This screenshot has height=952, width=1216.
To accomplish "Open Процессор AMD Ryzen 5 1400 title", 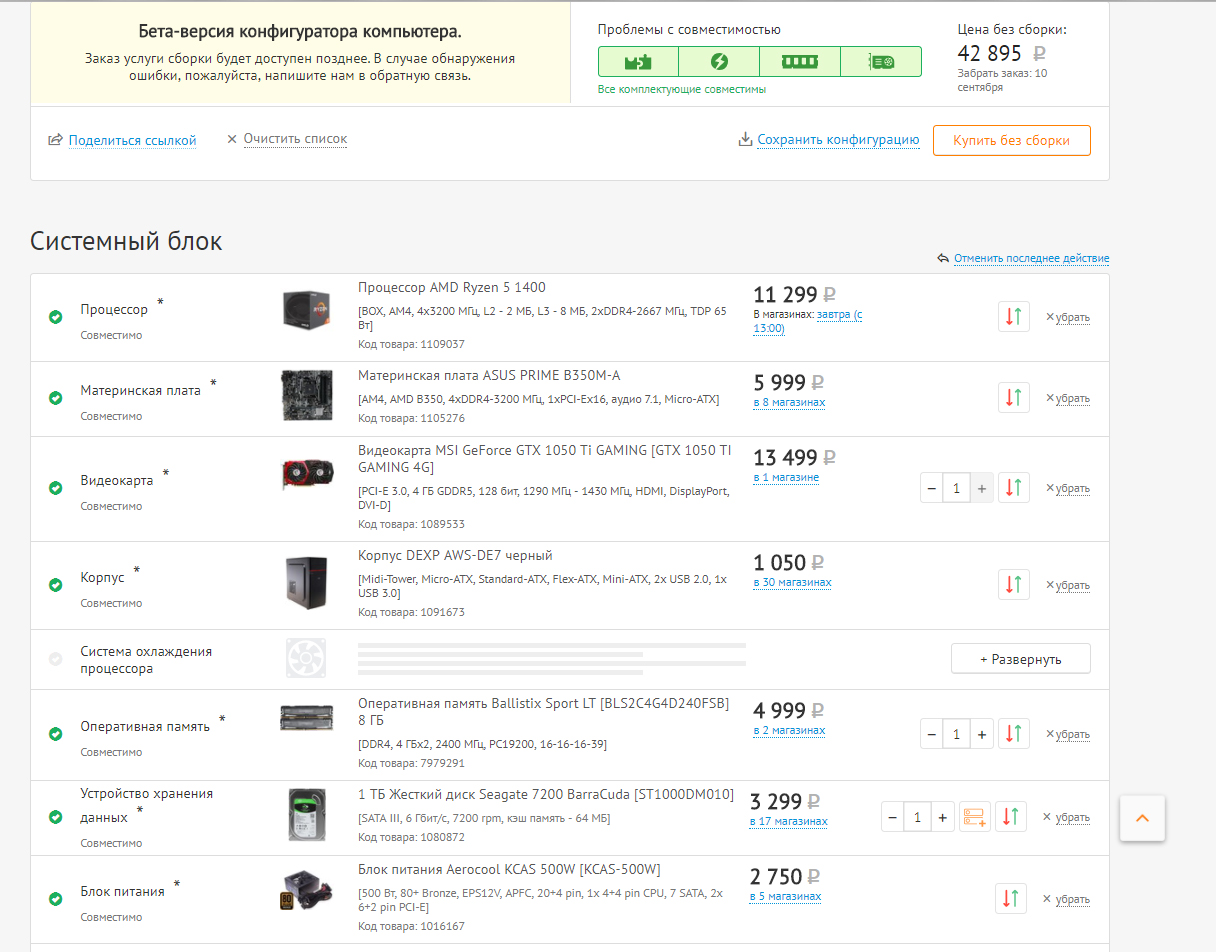I will tap(452, 287).
